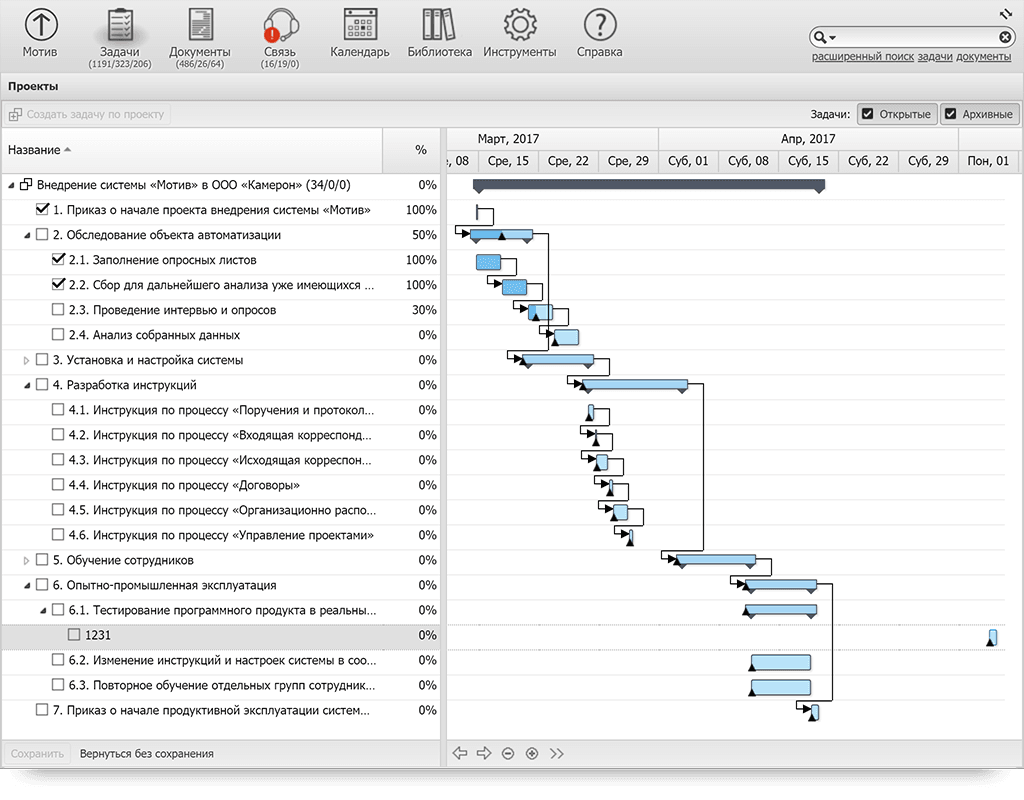
Task: Zoom in the Gantt chart
Action: pos(532,754)
